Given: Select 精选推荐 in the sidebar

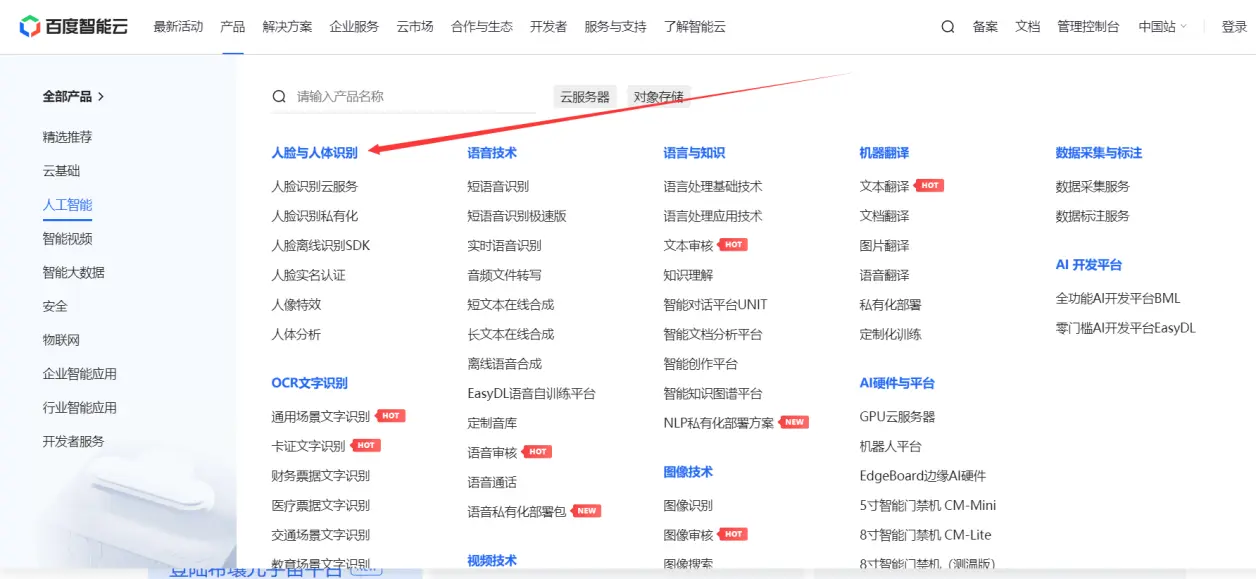Looking at the screenshot, I should (x=67, y=137).
